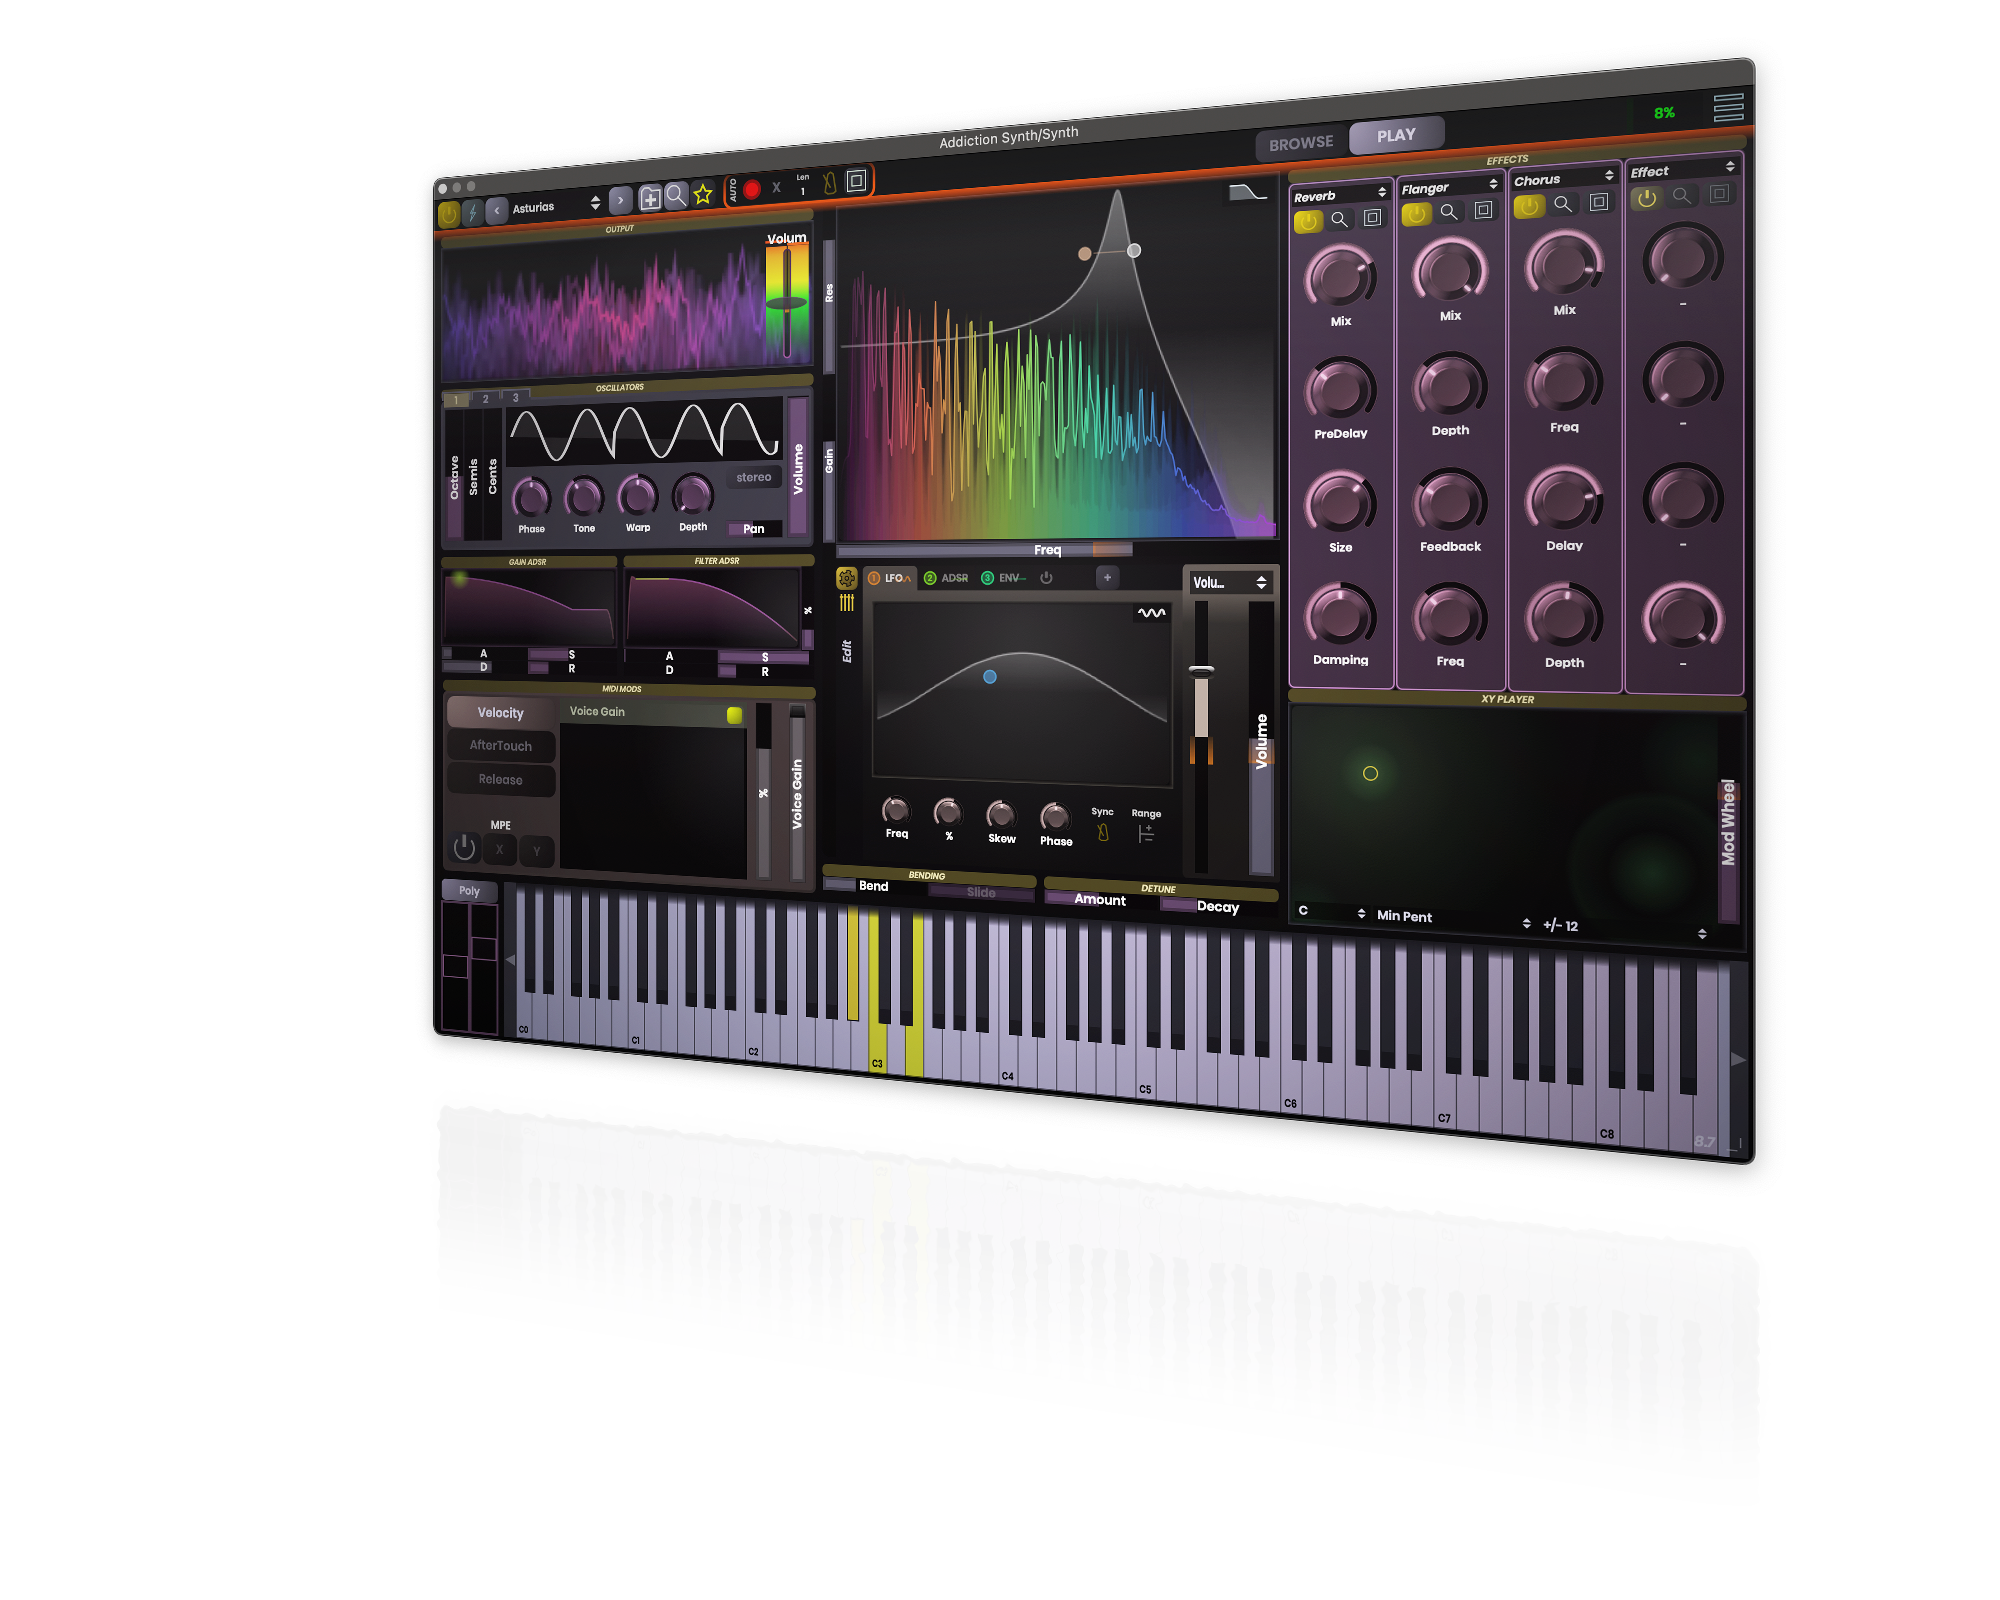
Task: Click the square window icon in recorder bar
Action: pos(856,180)
